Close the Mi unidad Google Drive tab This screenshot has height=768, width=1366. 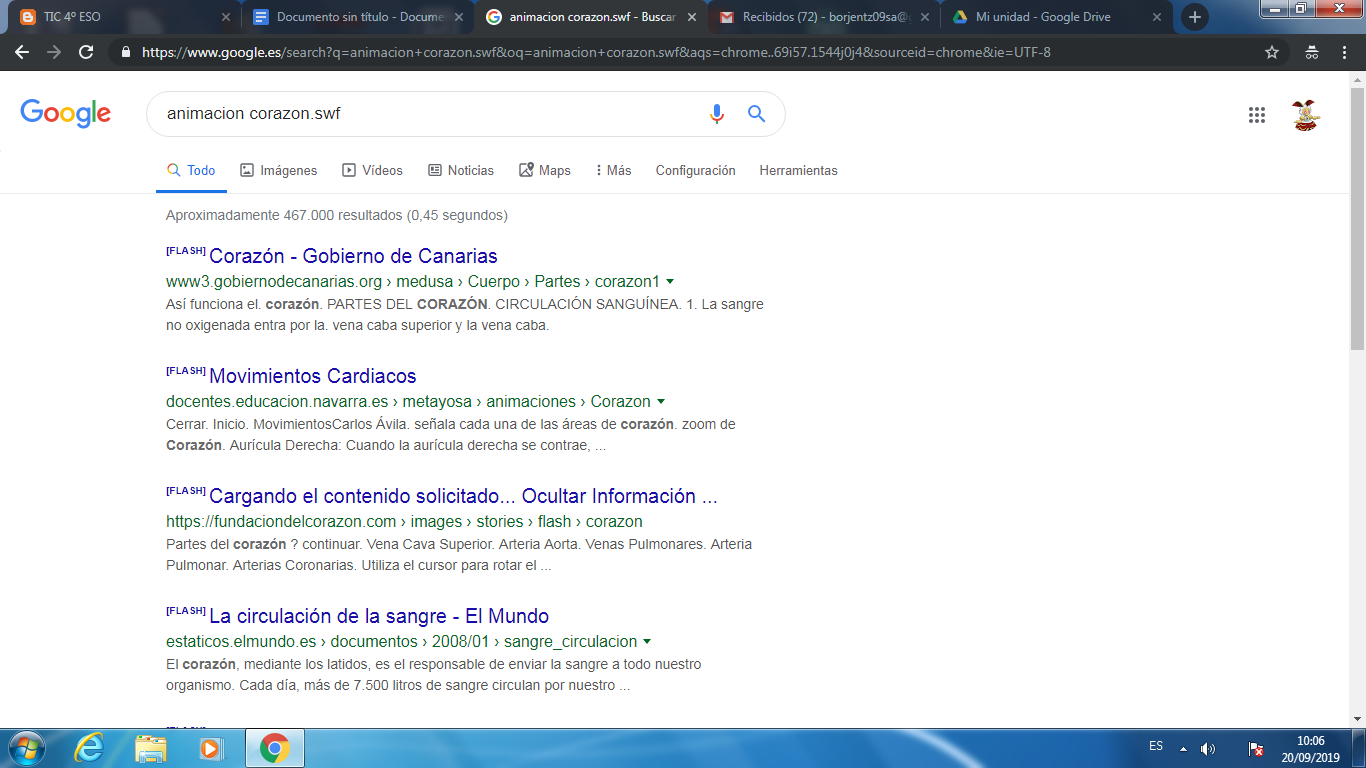tap(1157, 17)
